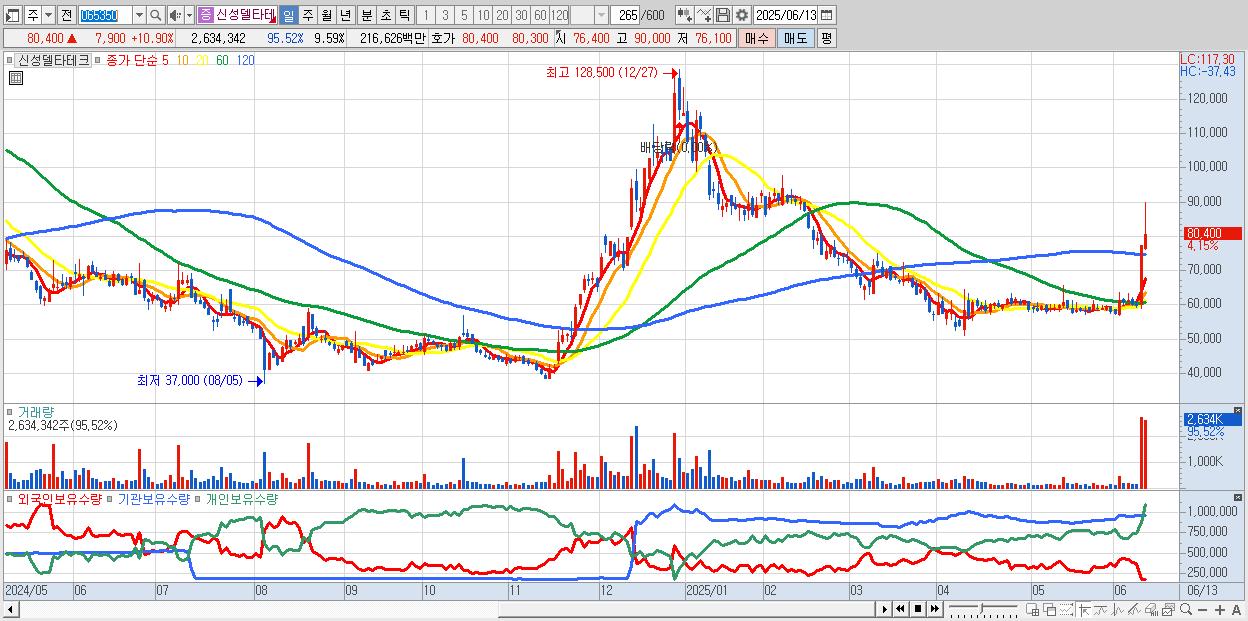Screen dimensions: 1248x621
Task: Open the 주 dropdown arrow next to the layout icon
Action: 49,15
